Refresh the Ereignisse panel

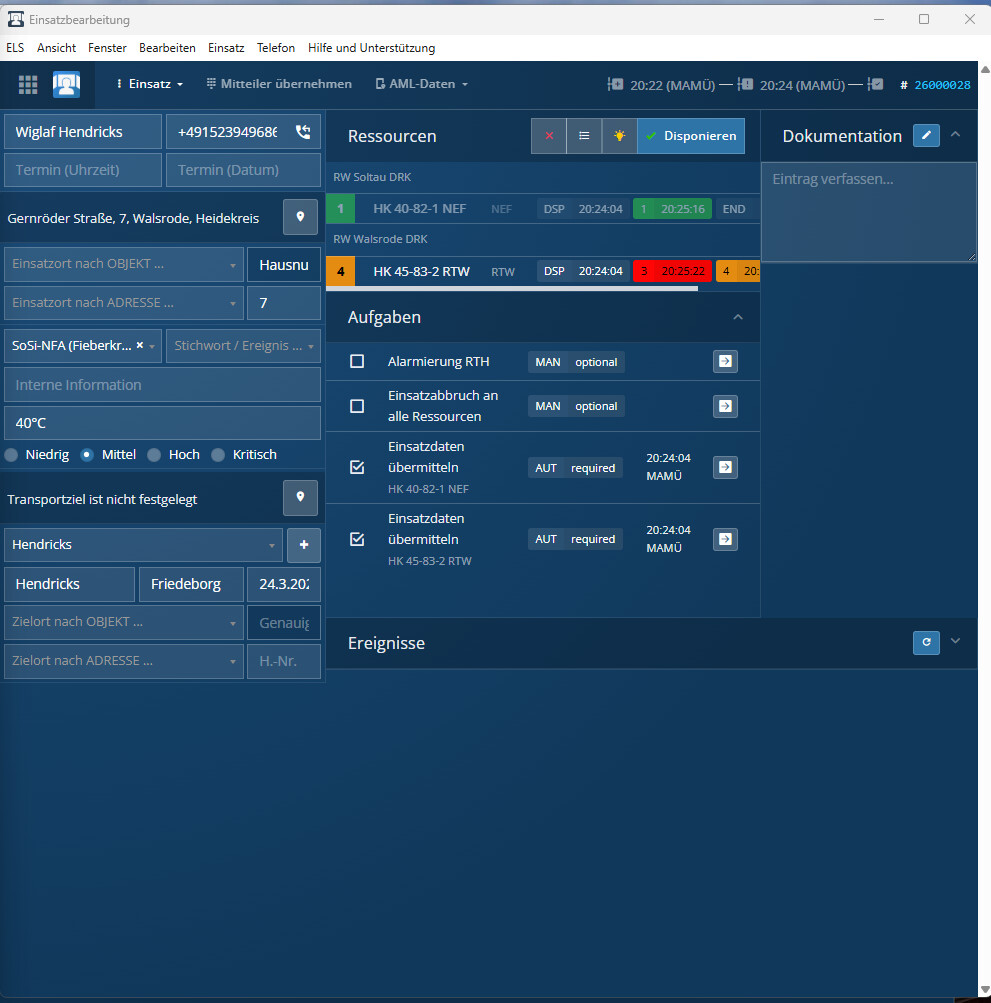926,642
